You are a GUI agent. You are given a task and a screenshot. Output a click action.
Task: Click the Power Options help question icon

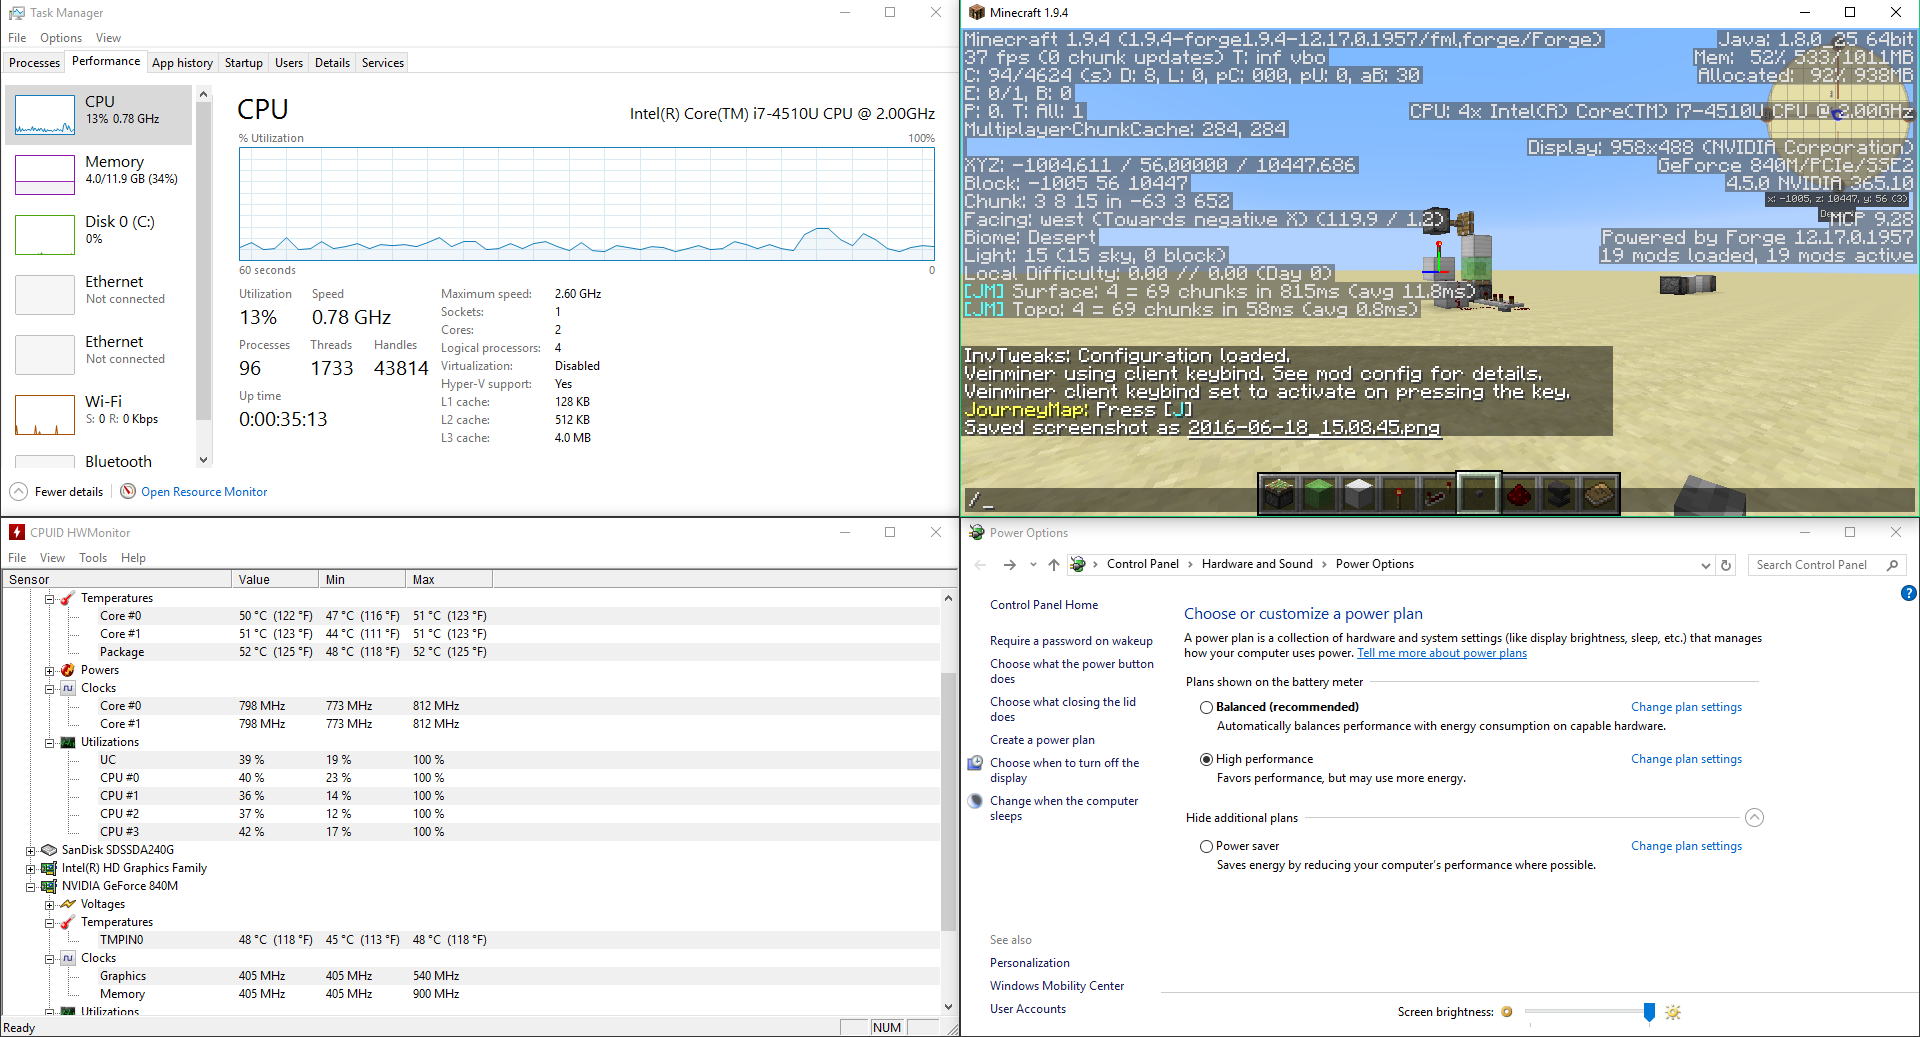1908,593
